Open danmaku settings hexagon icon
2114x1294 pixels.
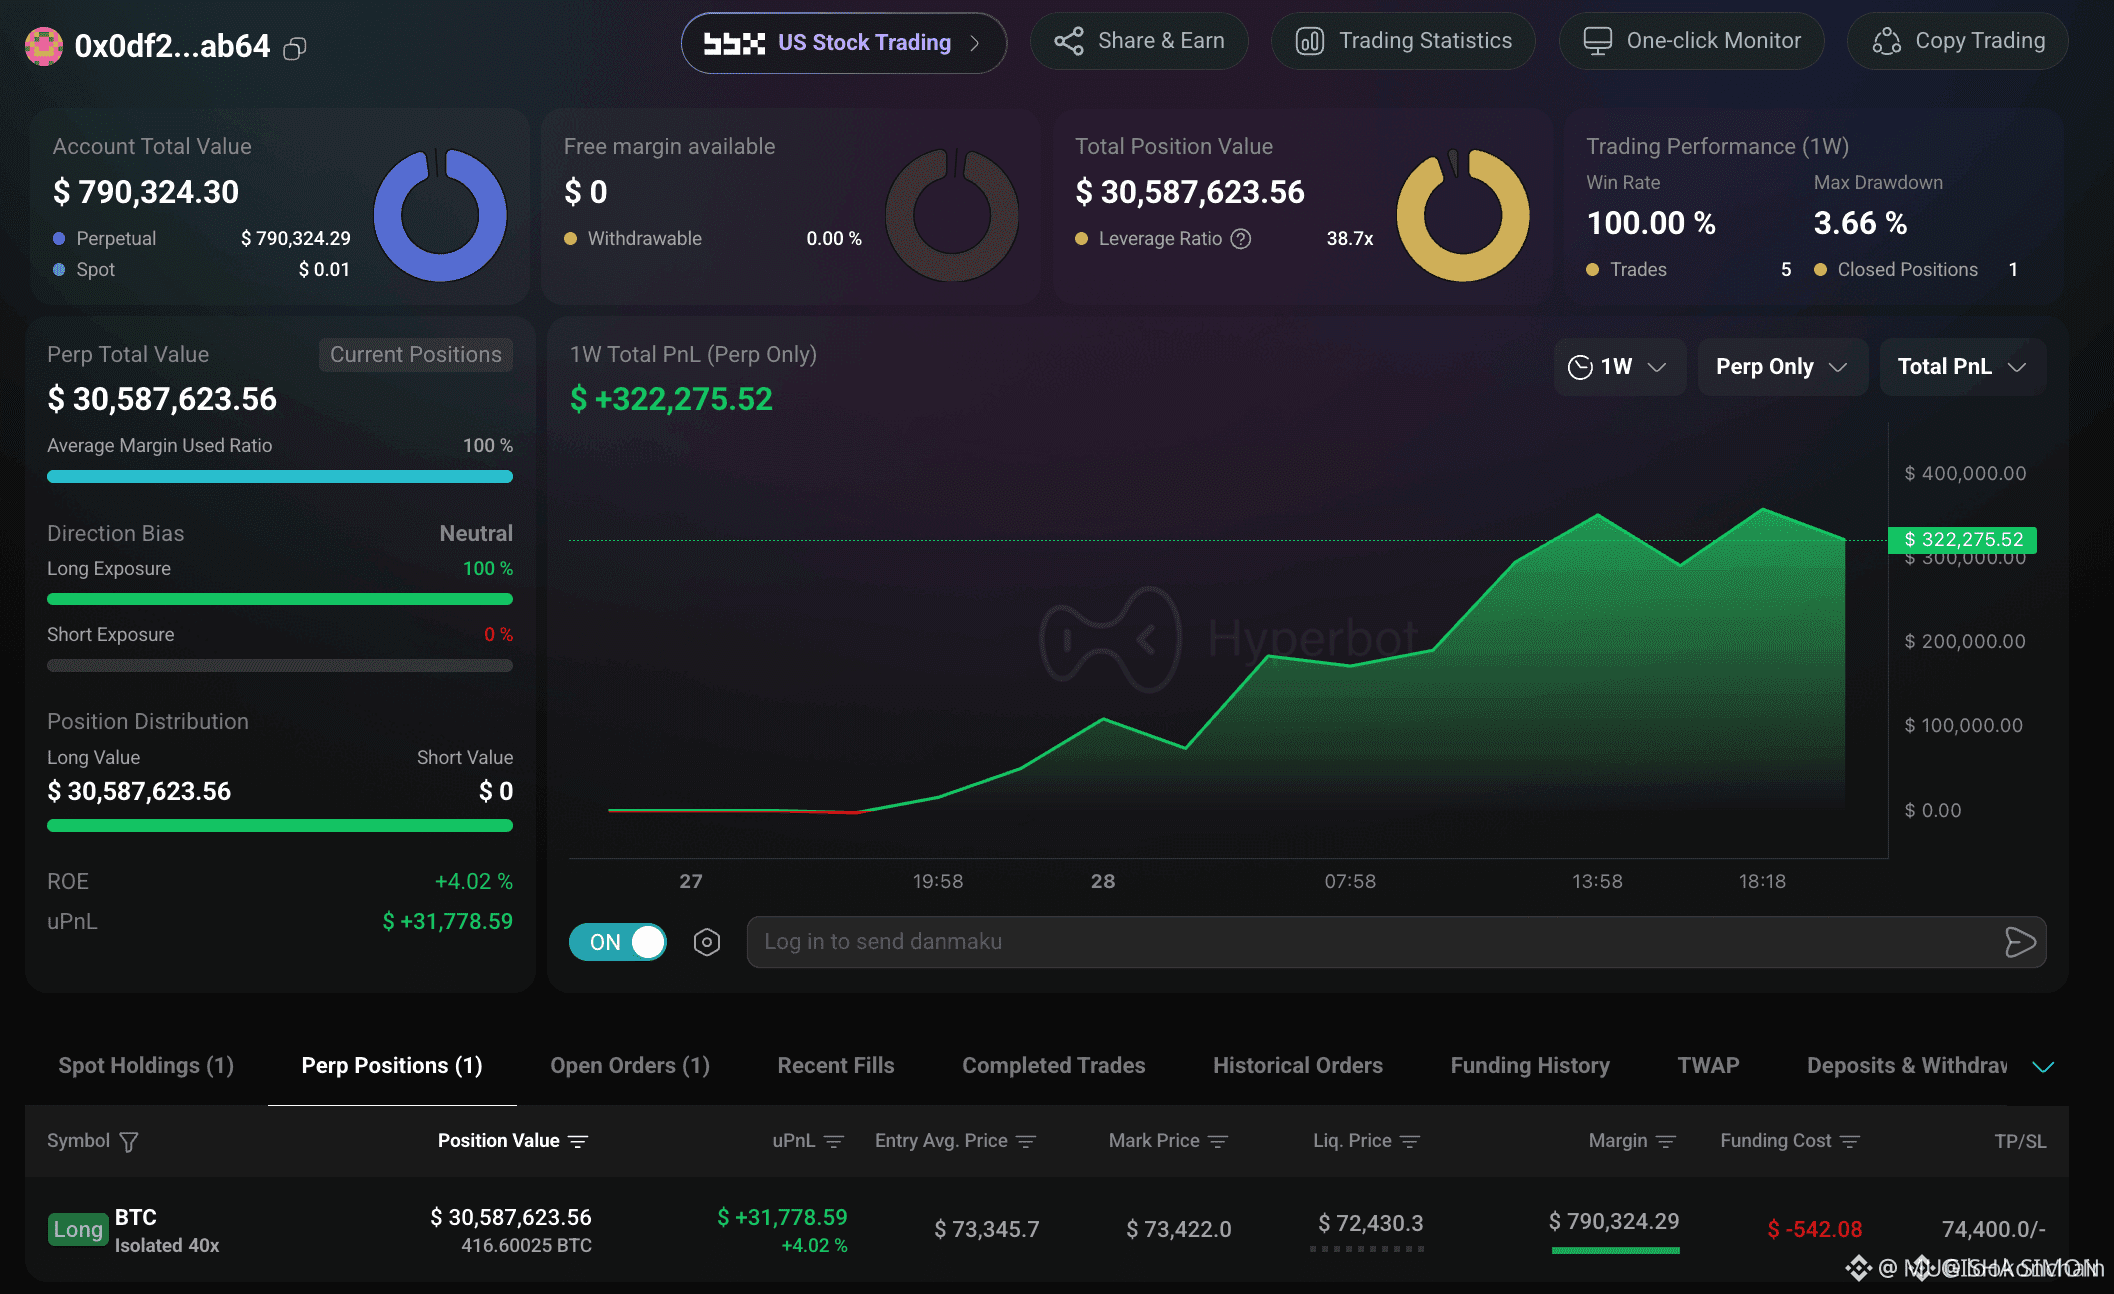pos(707,942)
